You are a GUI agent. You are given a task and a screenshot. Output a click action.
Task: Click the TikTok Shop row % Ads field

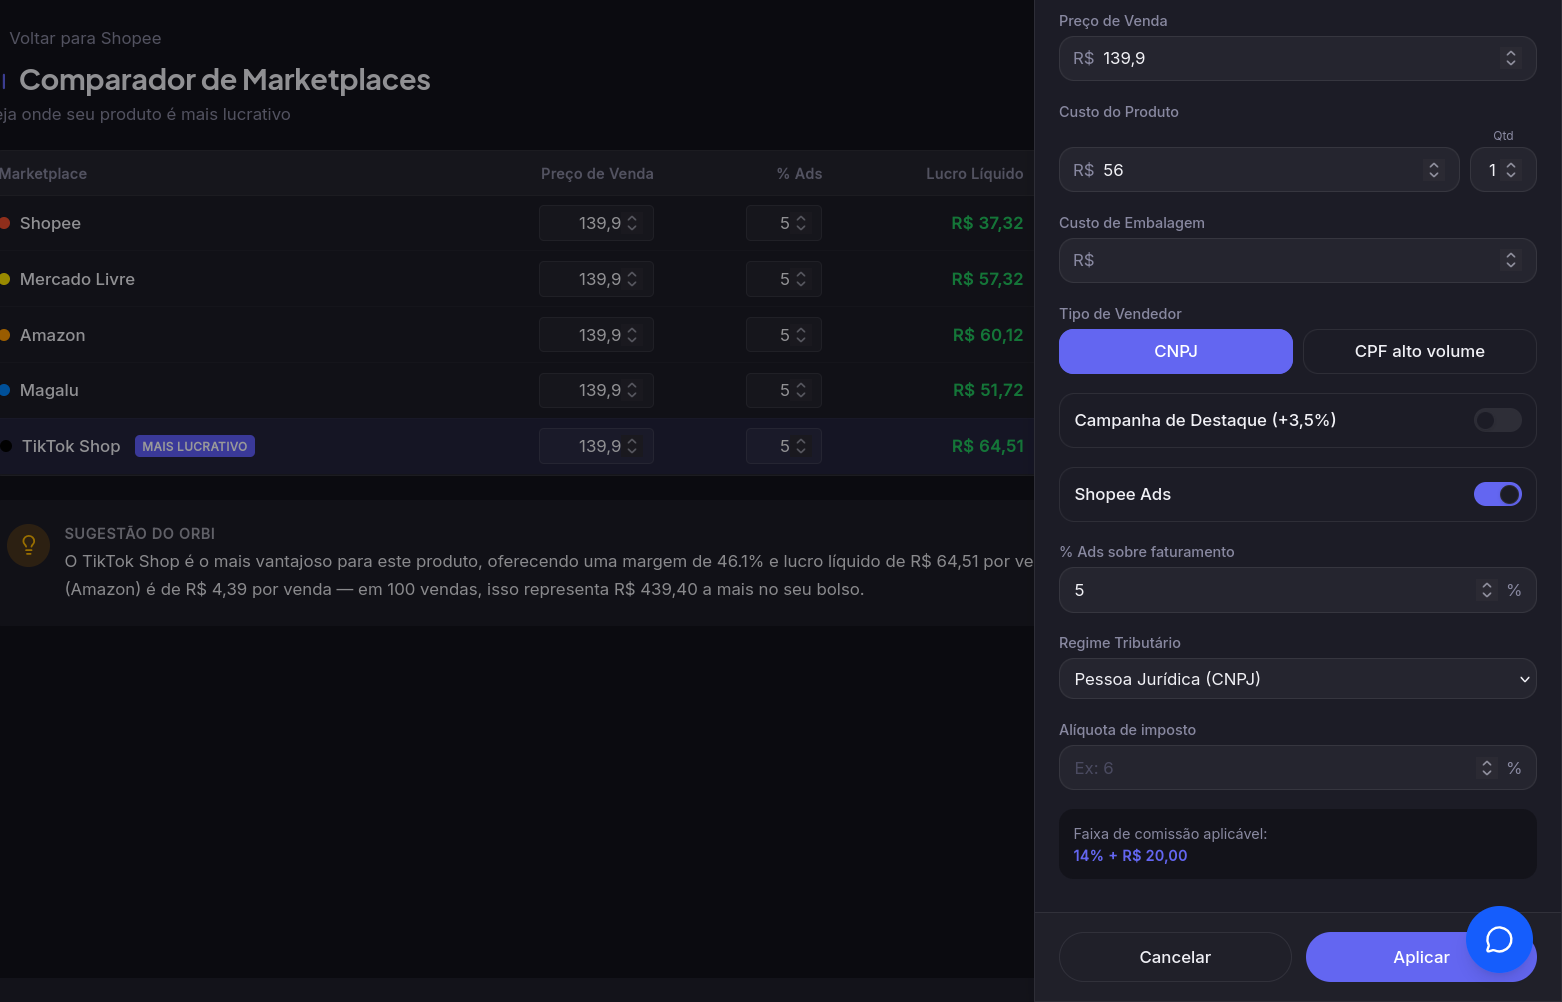783,446
